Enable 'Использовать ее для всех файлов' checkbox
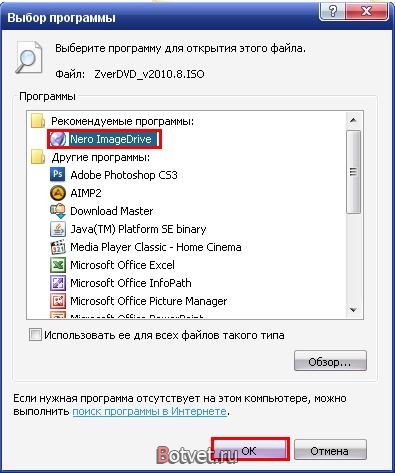 [x=35, y=335]
